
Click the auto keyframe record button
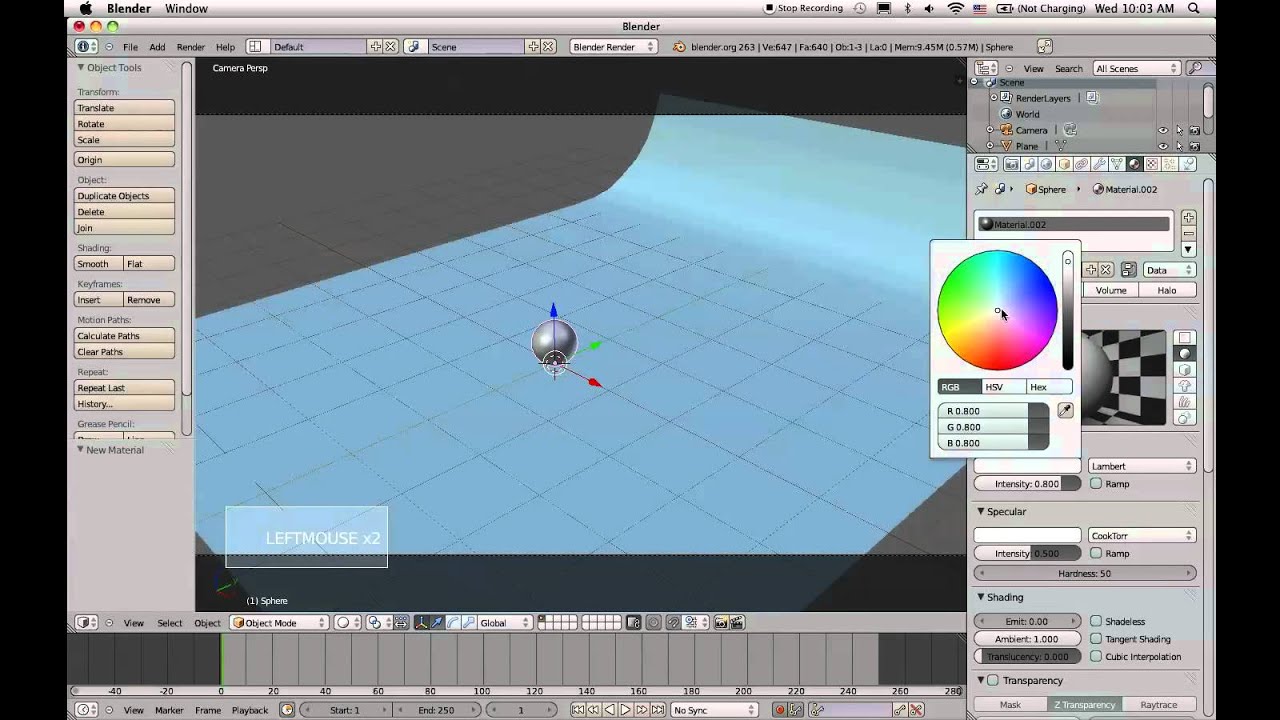click(x=779, y=710)
